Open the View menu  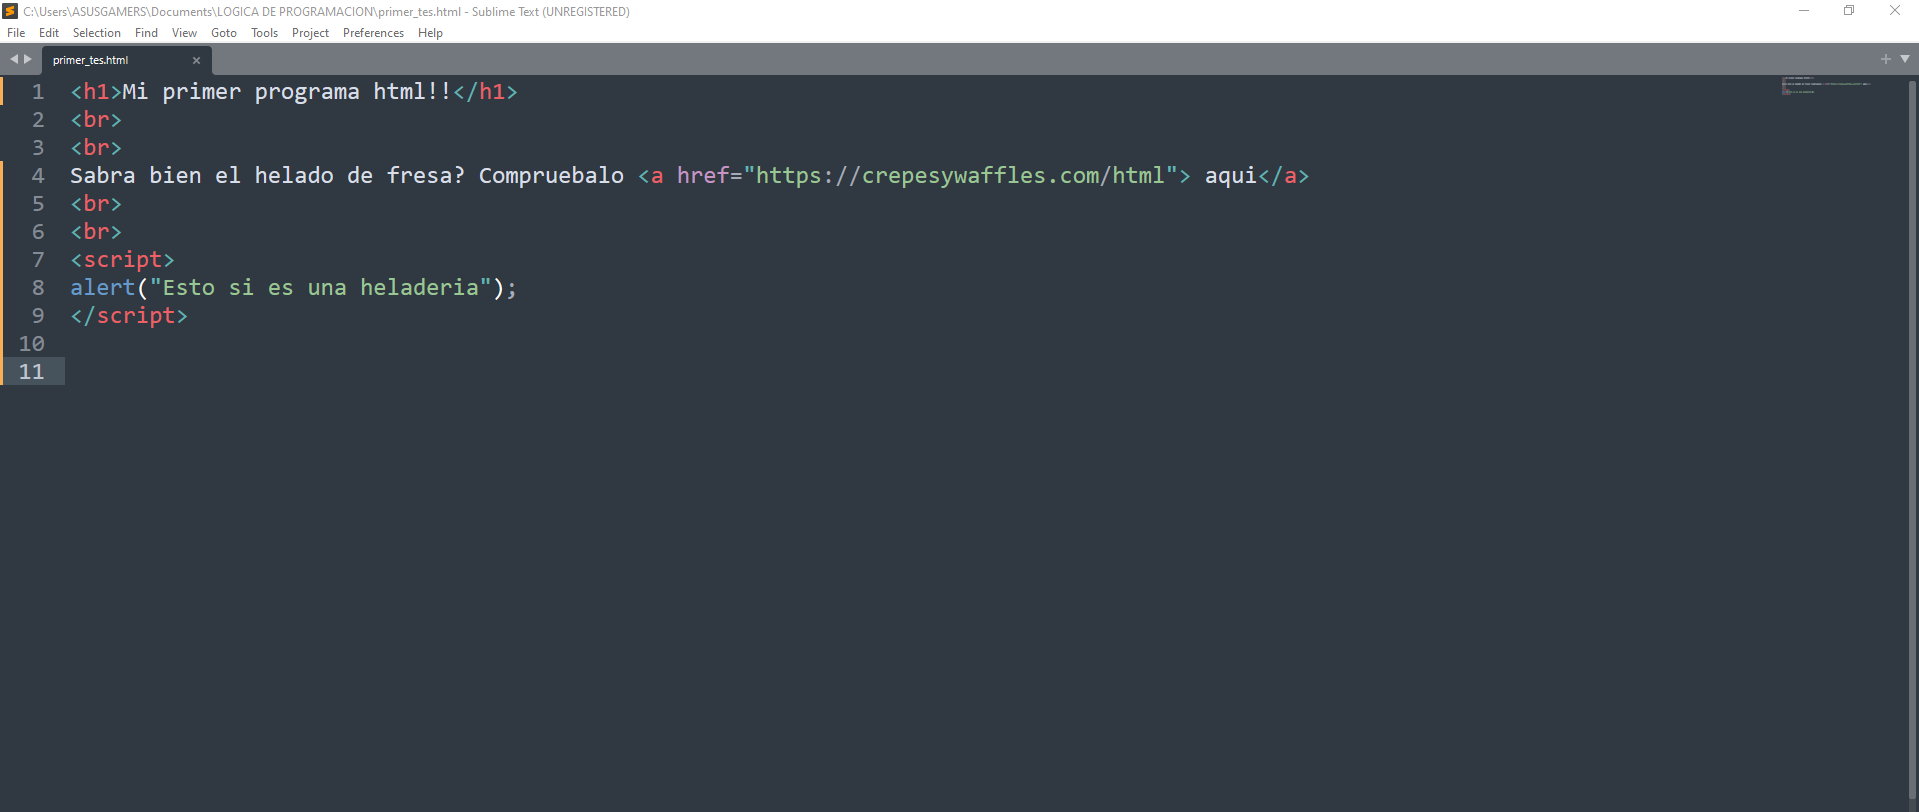(184, 33)
